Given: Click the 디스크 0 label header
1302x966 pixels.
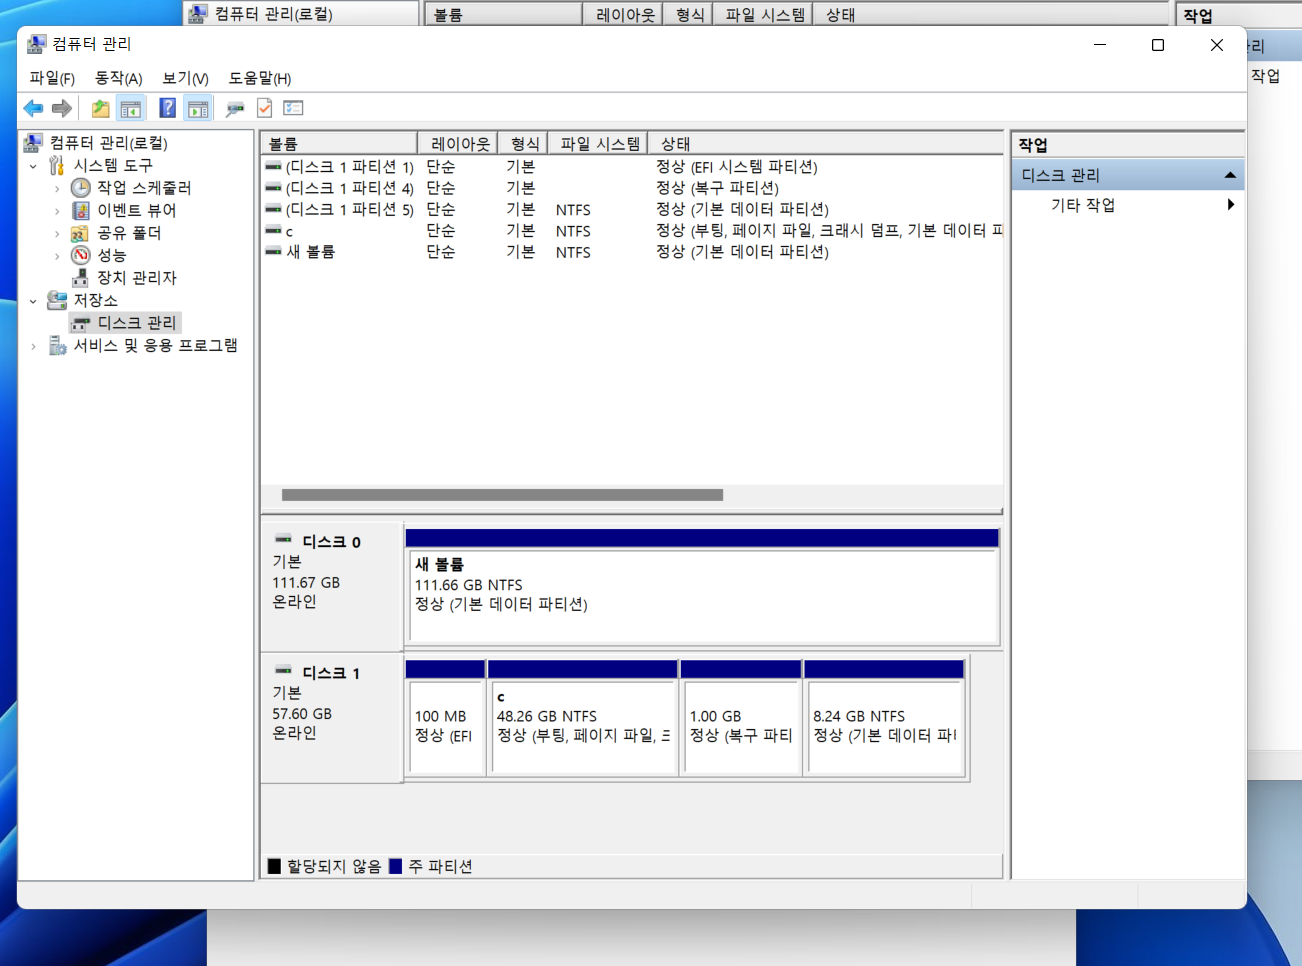Looking at the screenshot, I should coord(331,542).
